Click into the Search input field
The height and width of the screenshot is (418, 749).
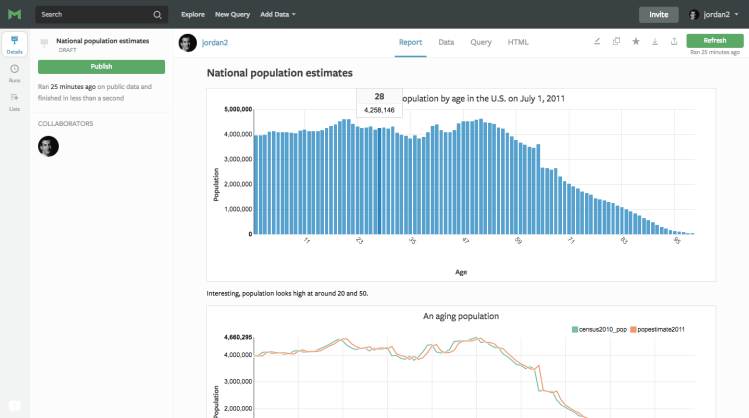[x=96, y=15]
